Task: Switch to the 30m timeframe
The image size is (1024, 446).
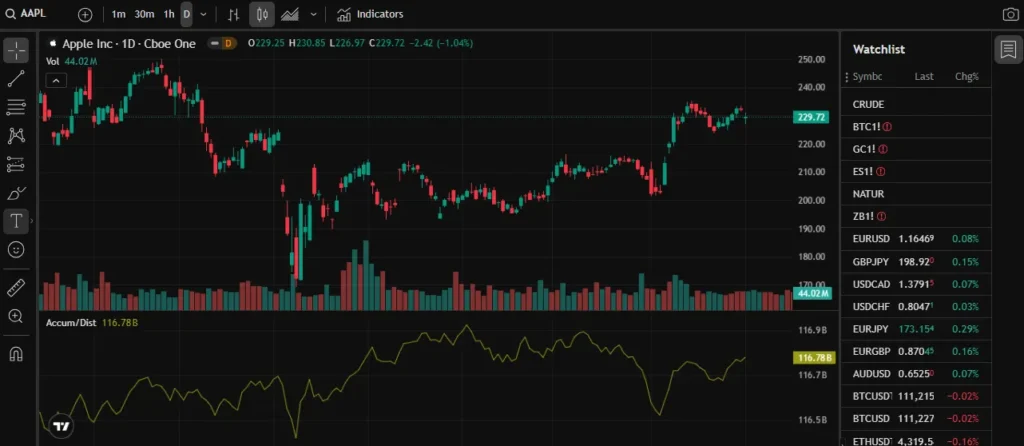Action: pos(144,15)
